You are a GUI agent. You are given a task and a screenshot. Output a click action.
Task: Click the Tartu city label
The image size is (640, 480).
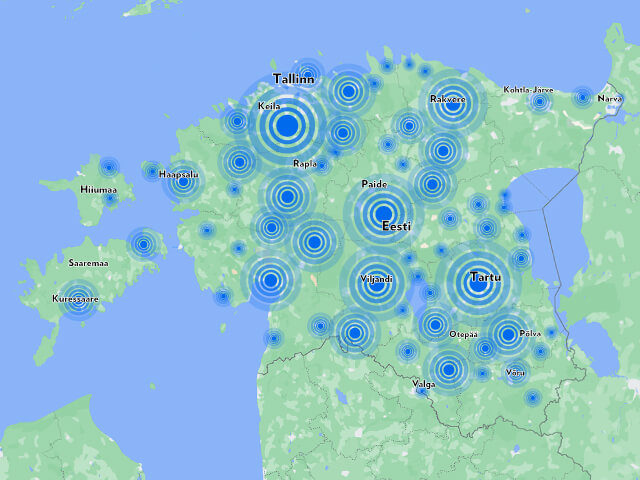pyautogui.click(x=485, y=277)
